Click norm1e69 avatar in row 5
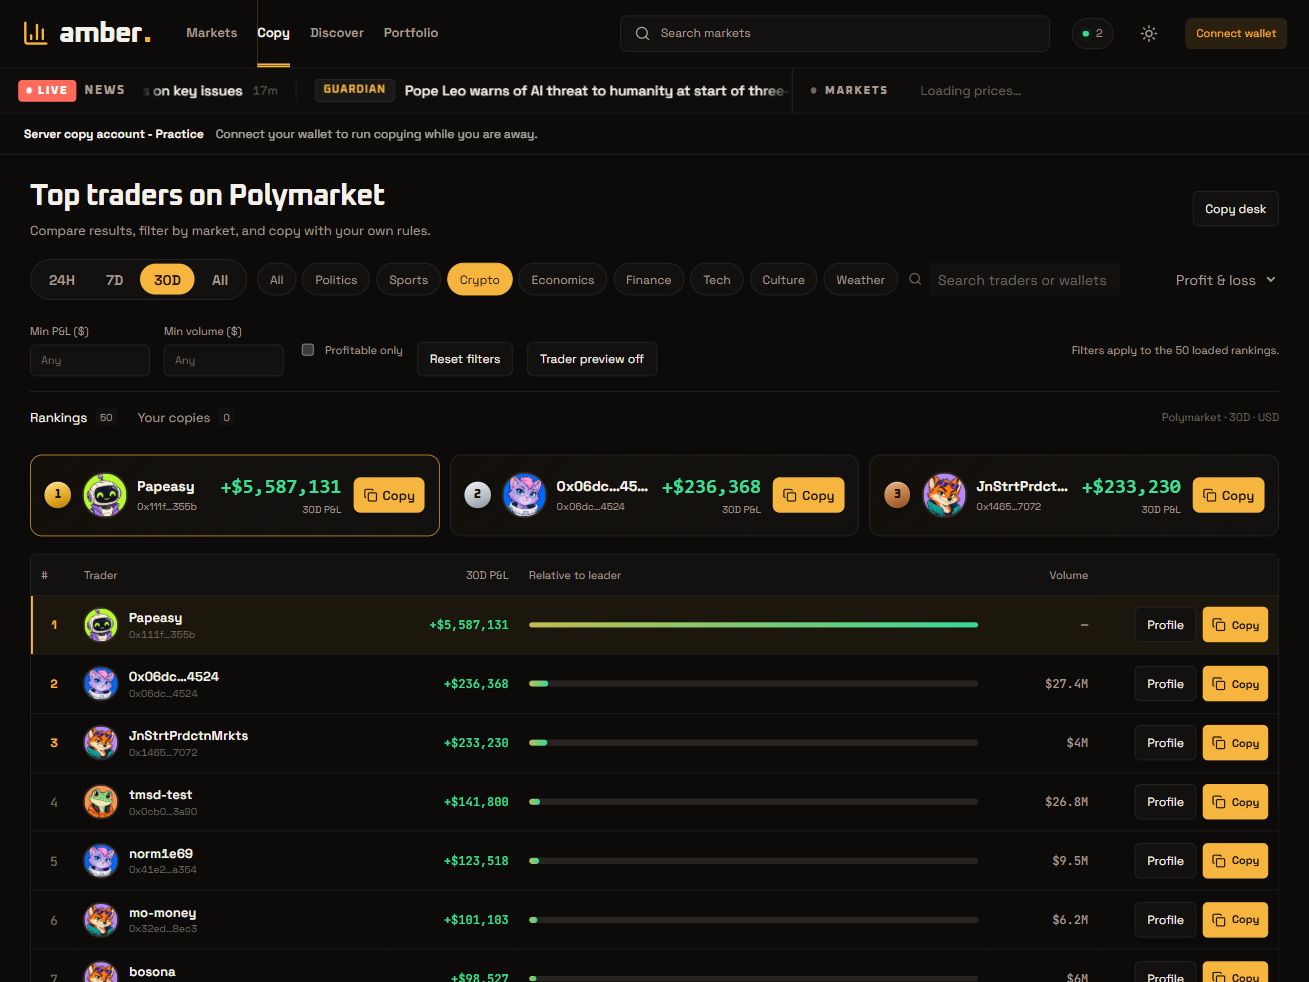The image size is (1309, 982). (101, 861)
